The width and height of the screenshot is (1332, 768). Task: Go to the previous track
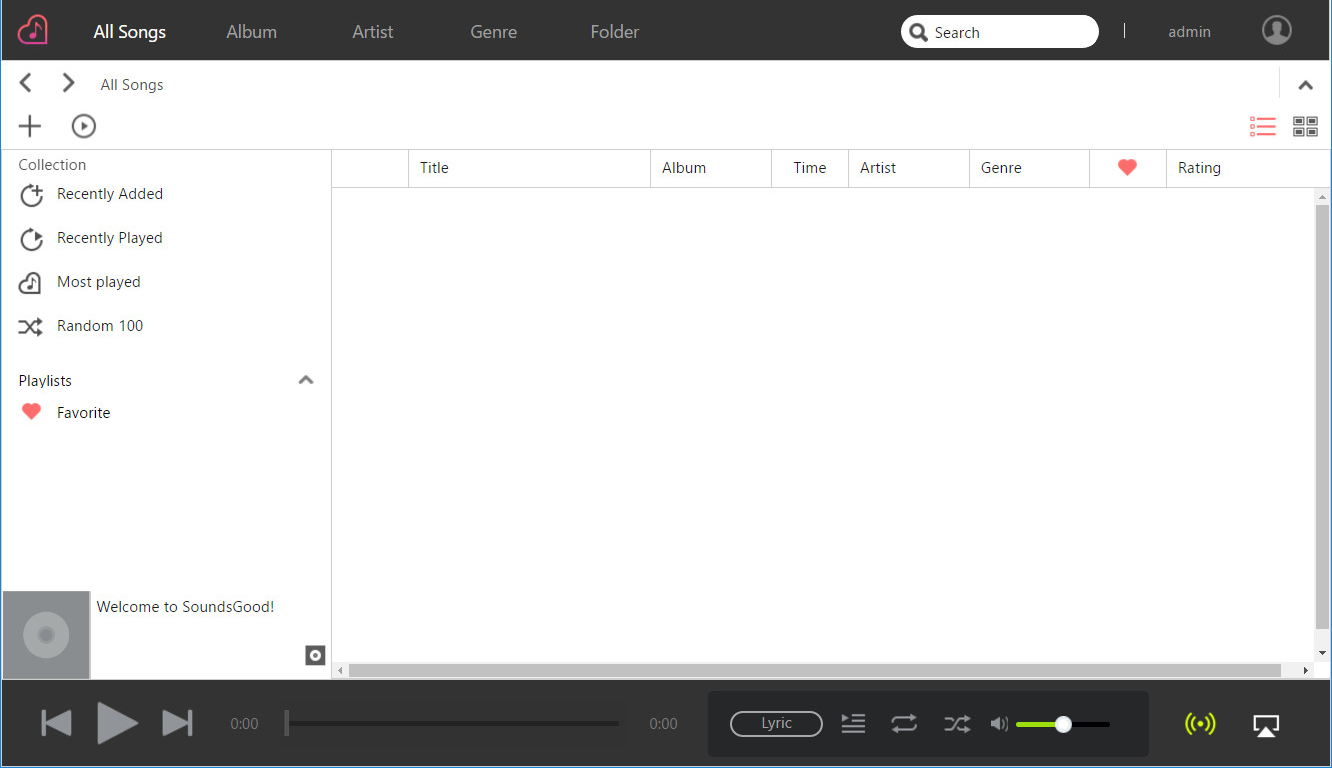click(56, 723)
